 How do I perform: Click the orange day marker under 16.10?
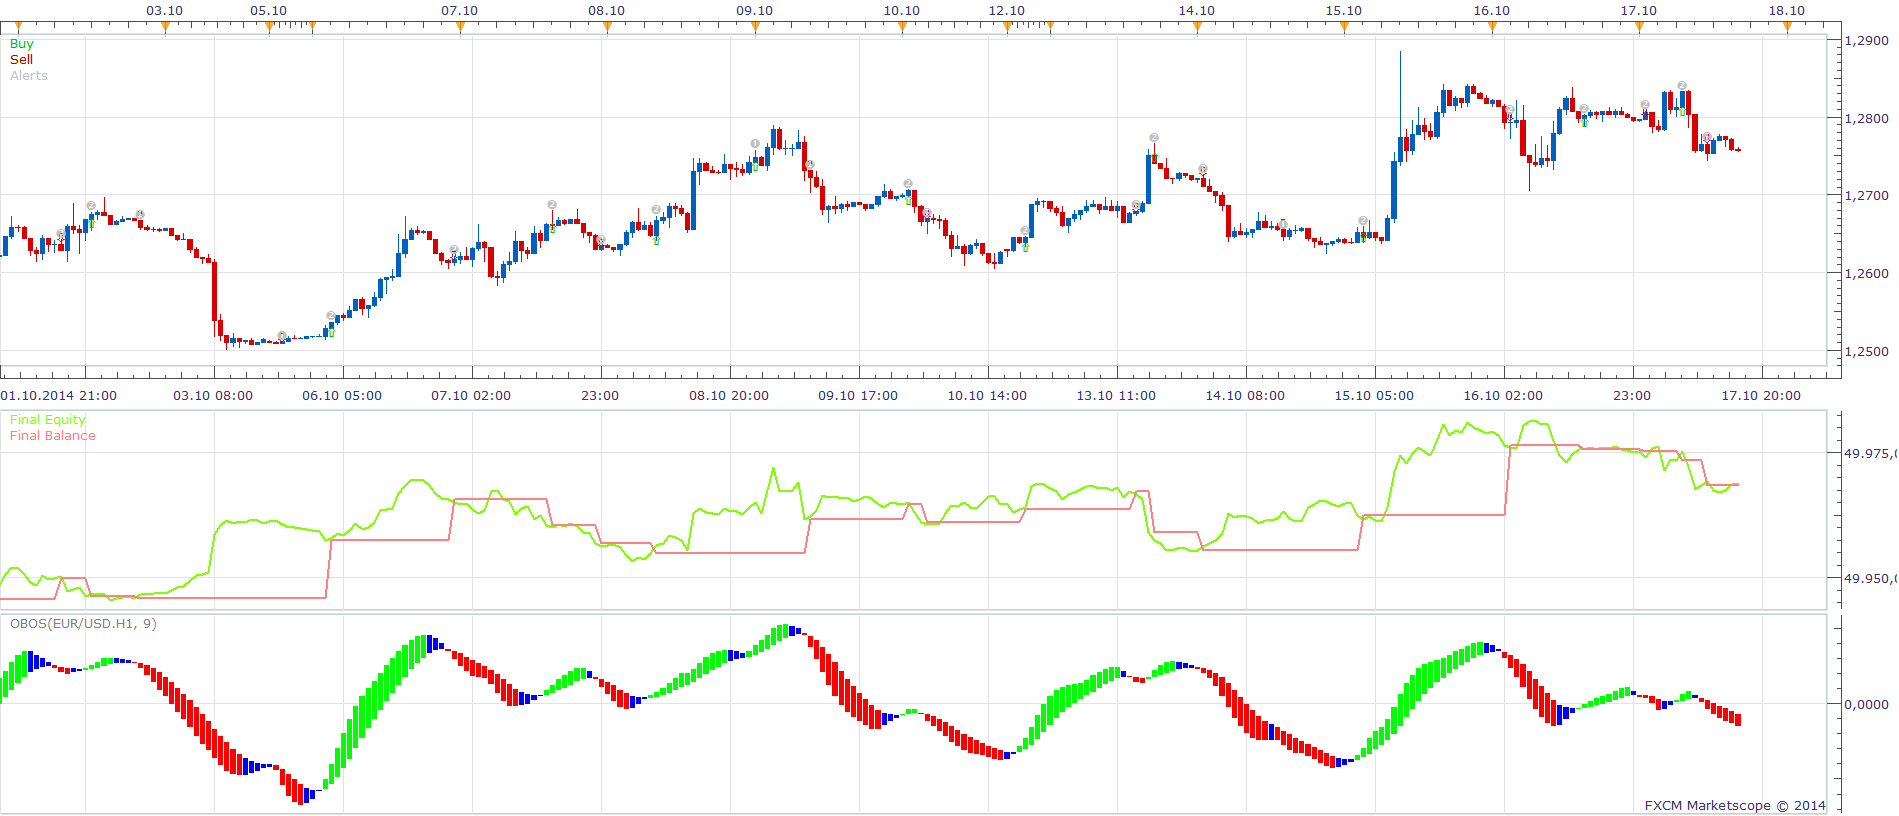coord(1492,28)
